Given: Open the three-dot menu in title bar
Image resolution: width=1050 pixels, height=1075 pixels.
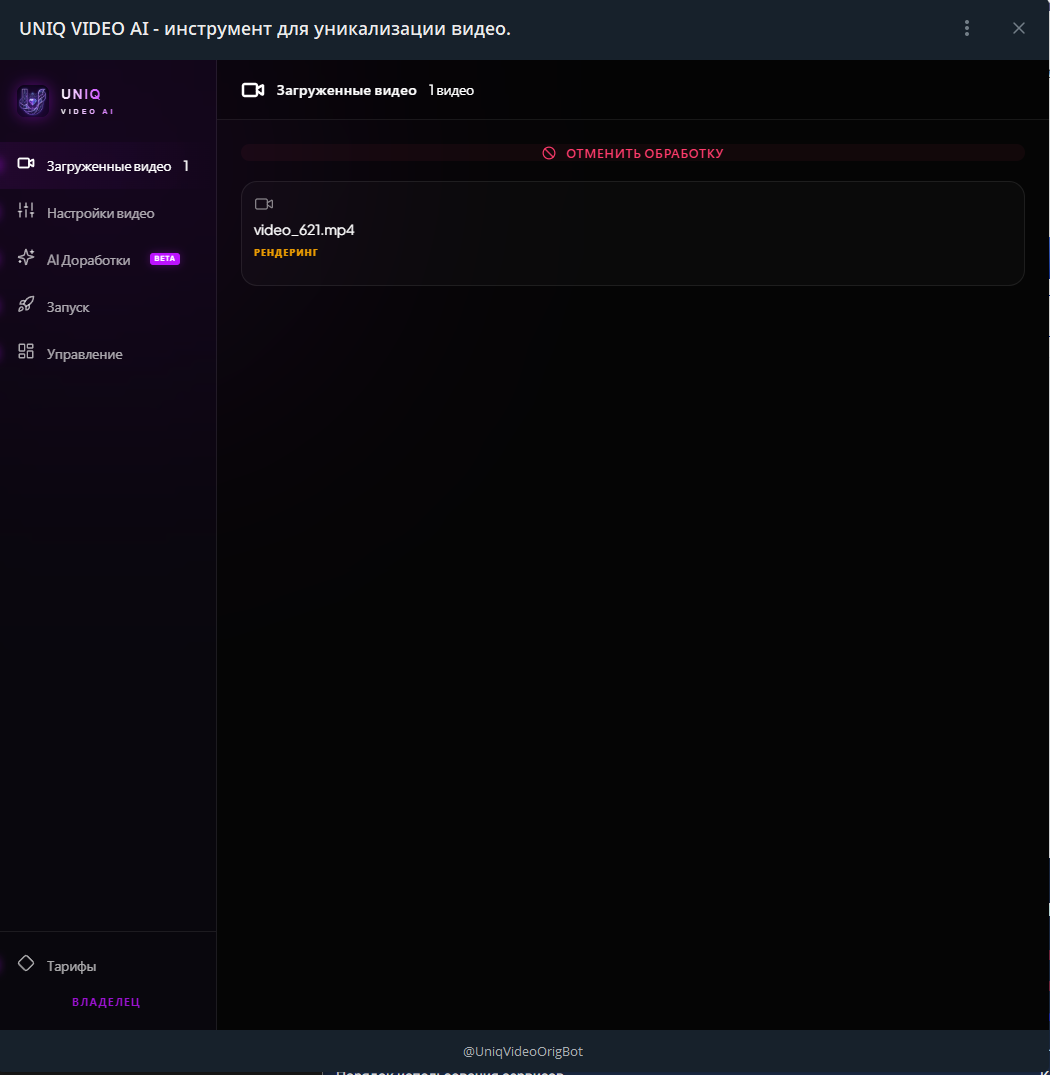Looking at the screenshot, I should click(x=966, y=28).
